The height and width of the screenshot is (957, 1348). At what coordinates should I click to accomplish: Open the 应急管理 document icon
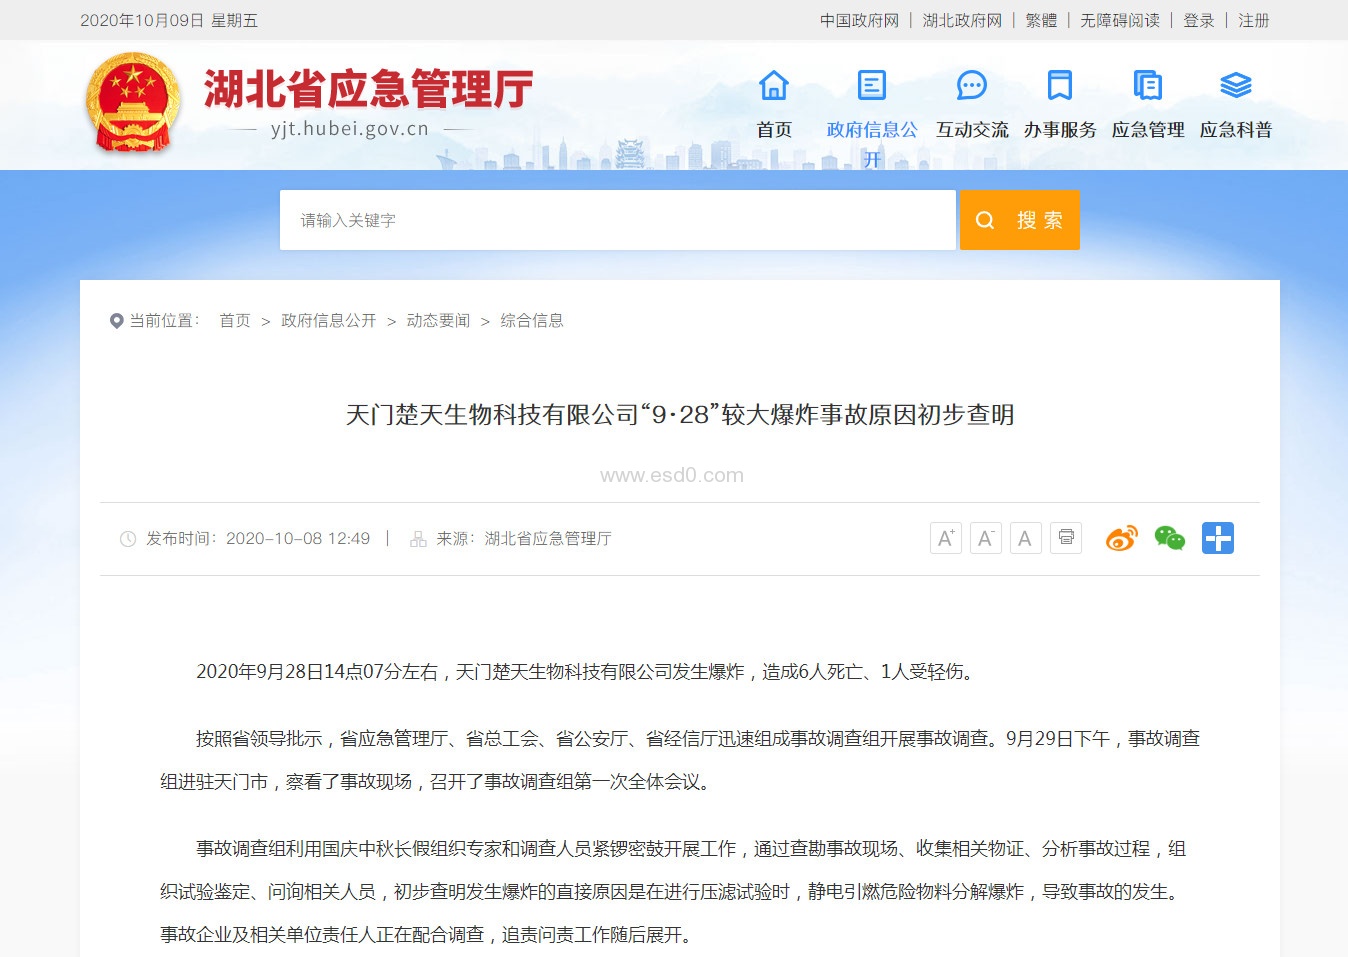tap(1147, 86)
